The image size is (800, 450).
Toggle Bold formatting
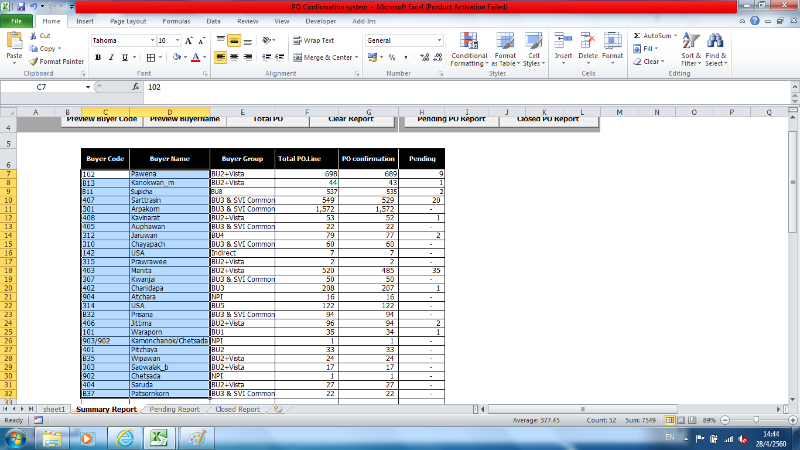(98, 58)
